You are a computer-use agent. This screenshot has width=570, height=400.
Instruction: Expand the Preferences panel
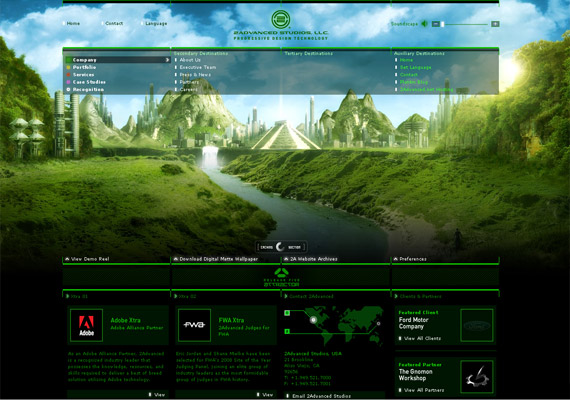click(x=410, y=259)
